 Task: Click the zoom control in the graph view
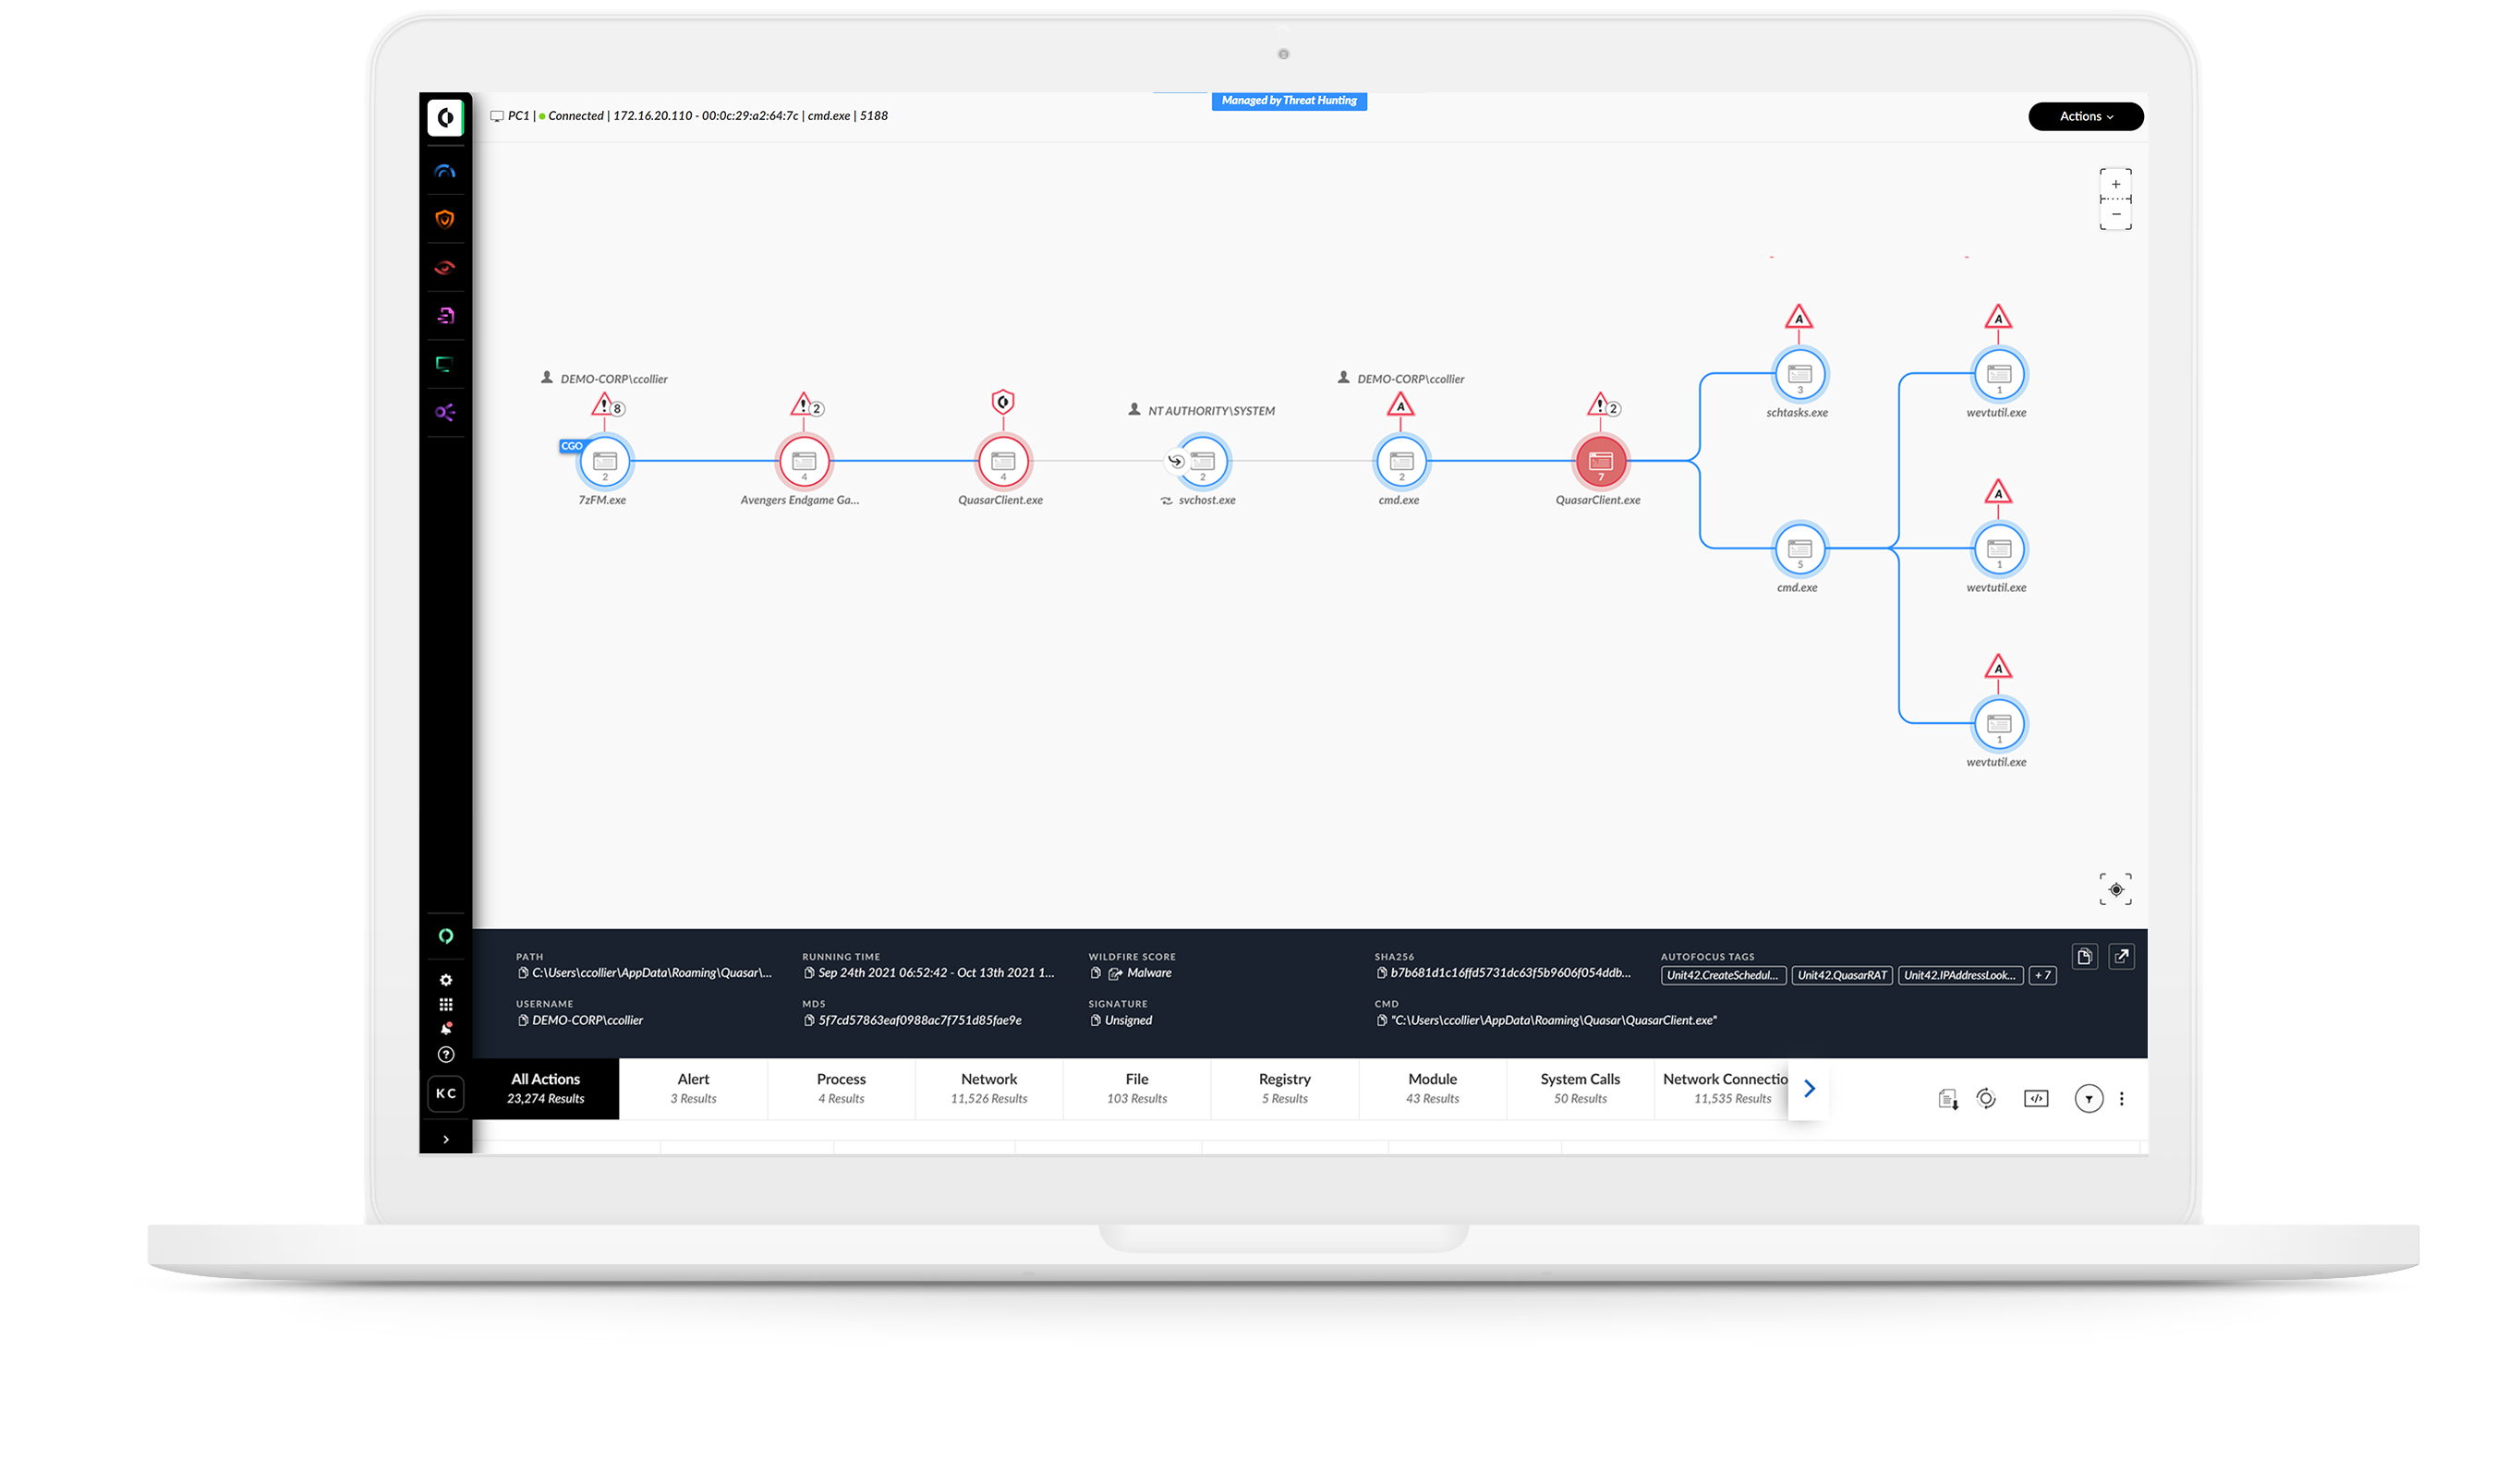coord(2116,198)
